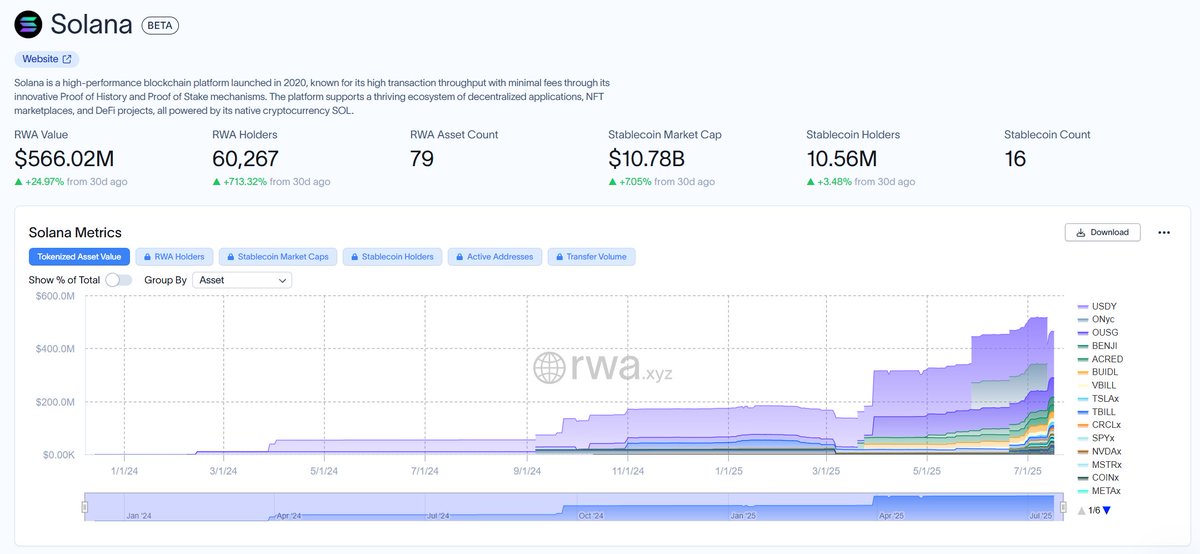
Task: Click the $400.0M y-axis label
Action: click(55, 349)
